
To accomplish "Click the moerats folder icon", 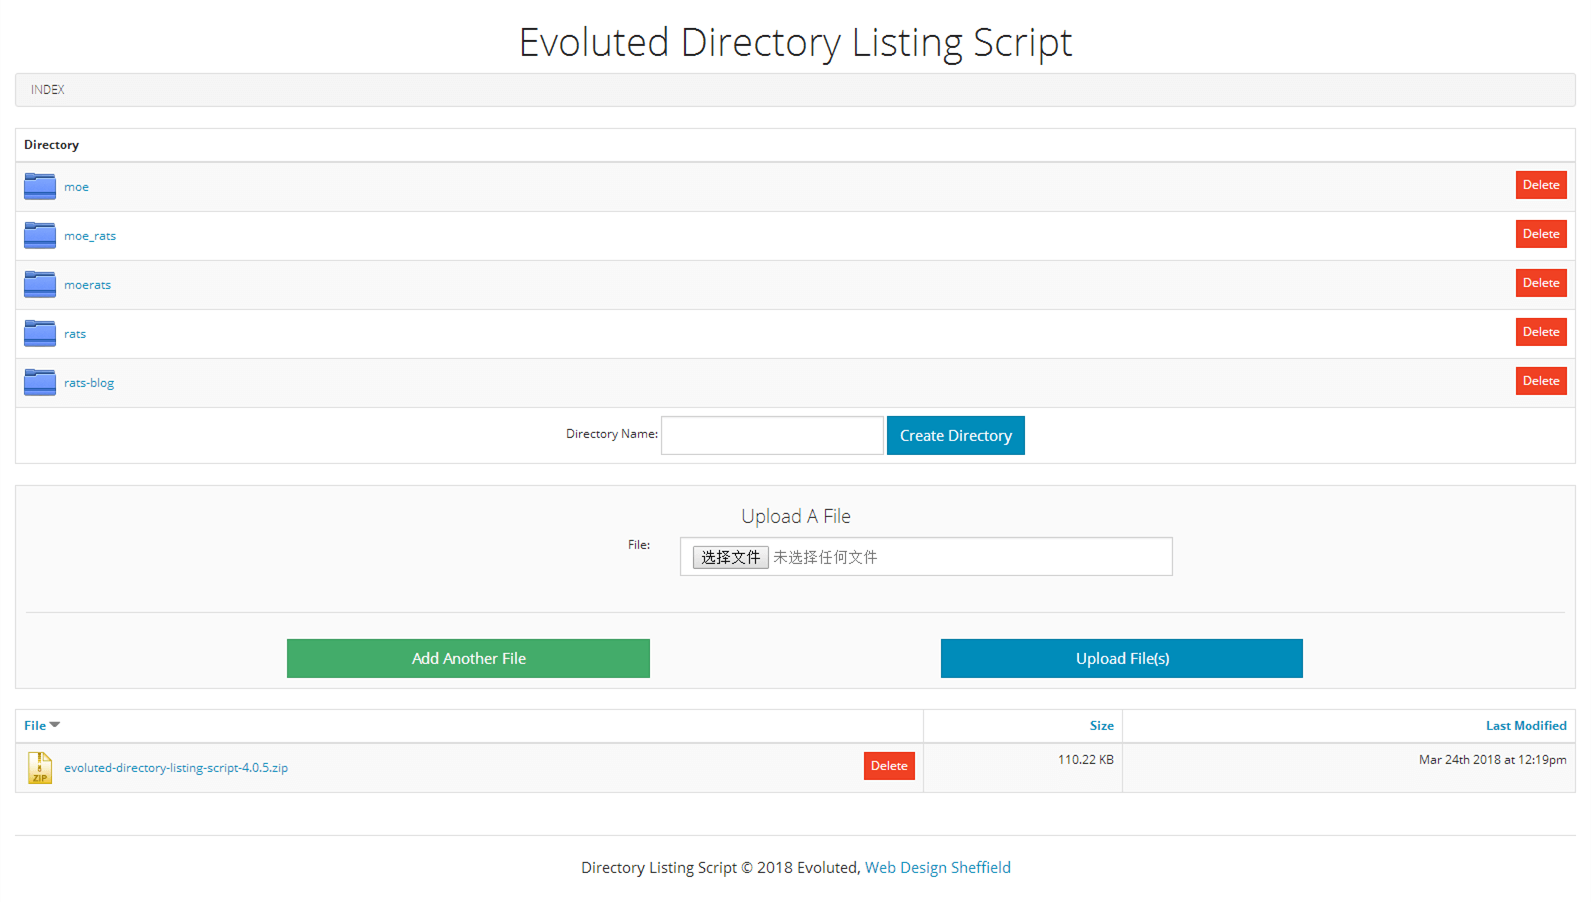I will pyautogui.click(x=40, y=285).
